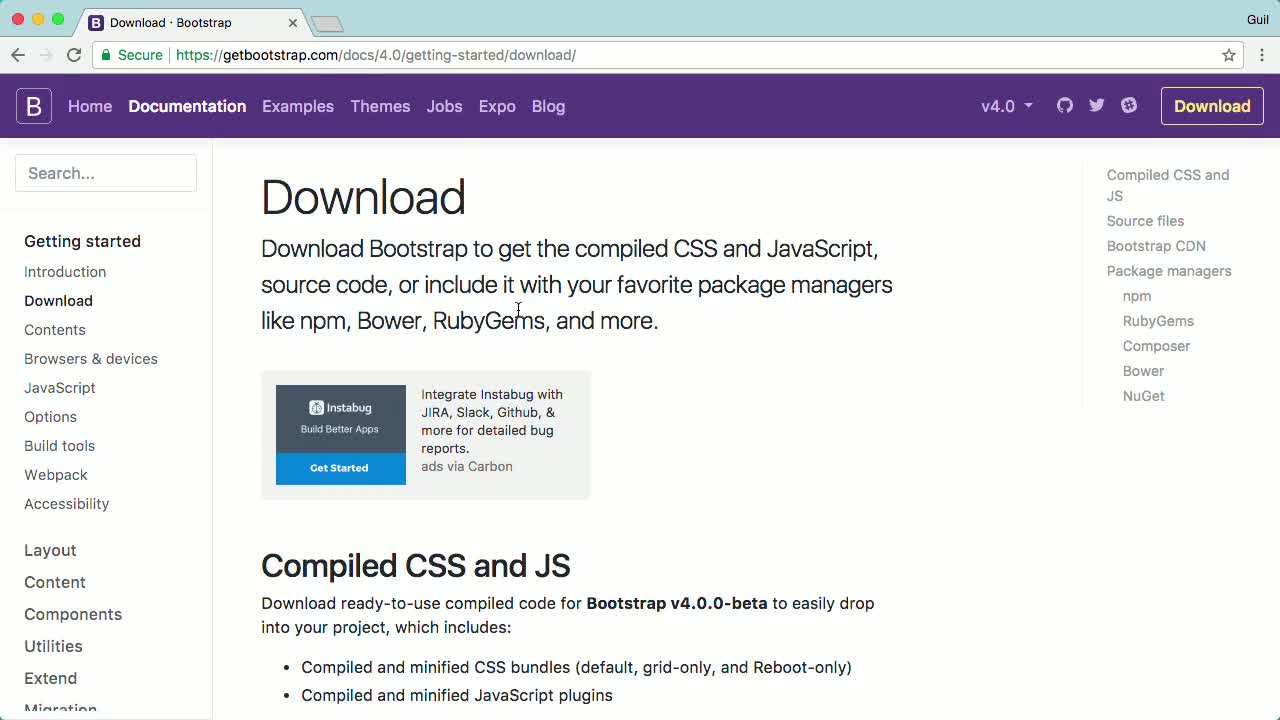Select the Browsers & devices sidebar link
This screenshot has width=1280, height=720.
tap(91, 359)
